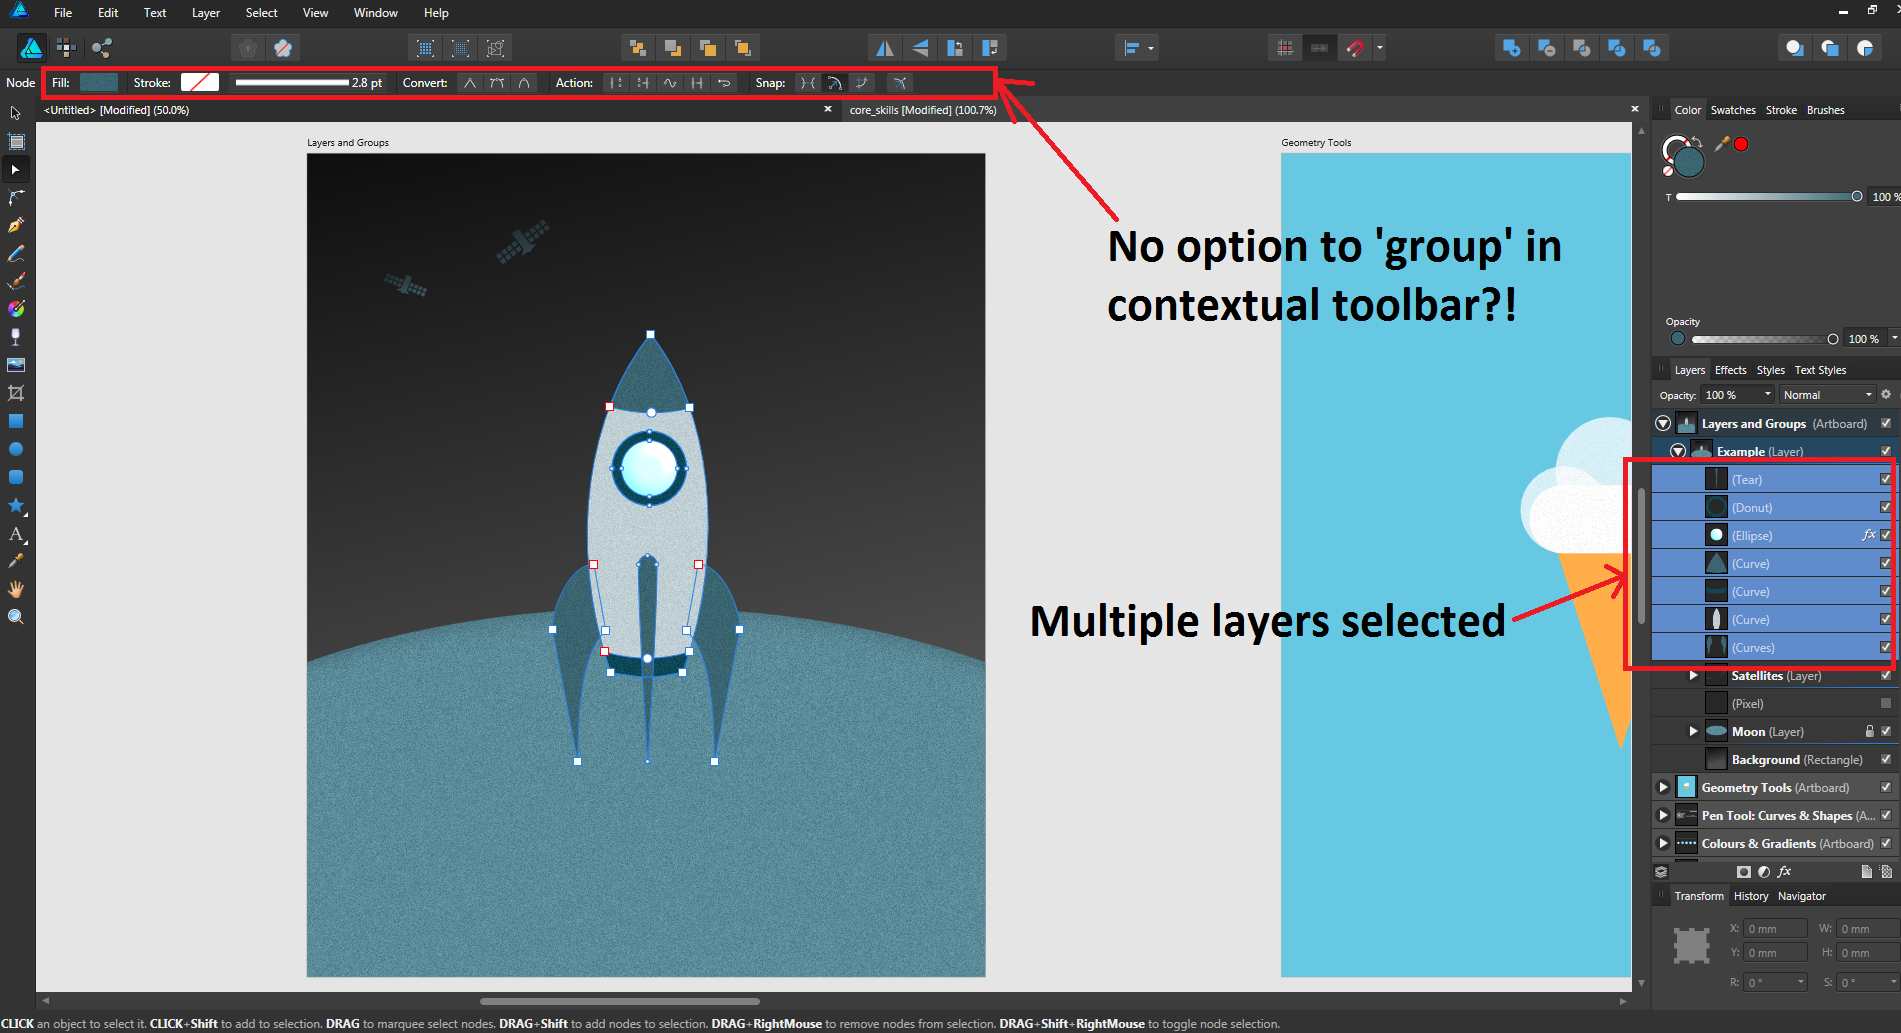Click the Layers panel opacity field

point(1738,395)
